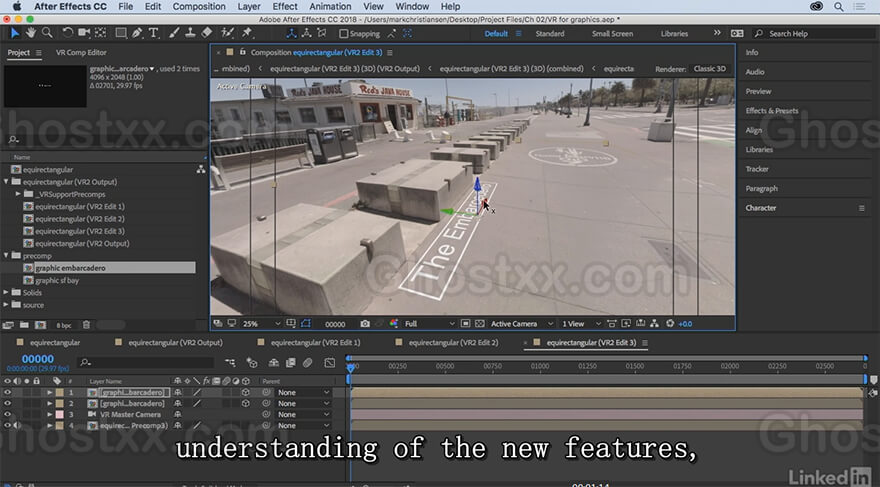Select the Unified Camera tool
Screen dimensions: 880x487
coord(84,33)
